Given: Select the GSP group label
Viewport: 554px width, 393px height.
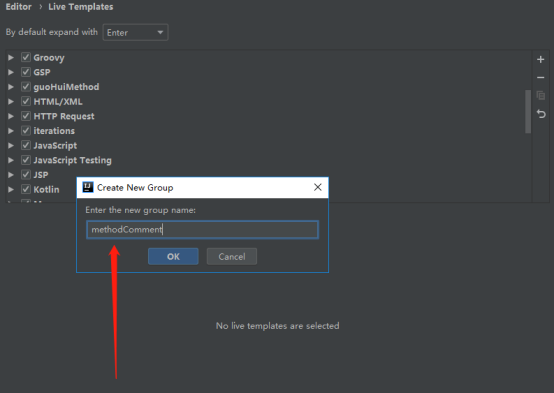Looking at the screenshot, I should pyautogui.click(x=42, y=72).
